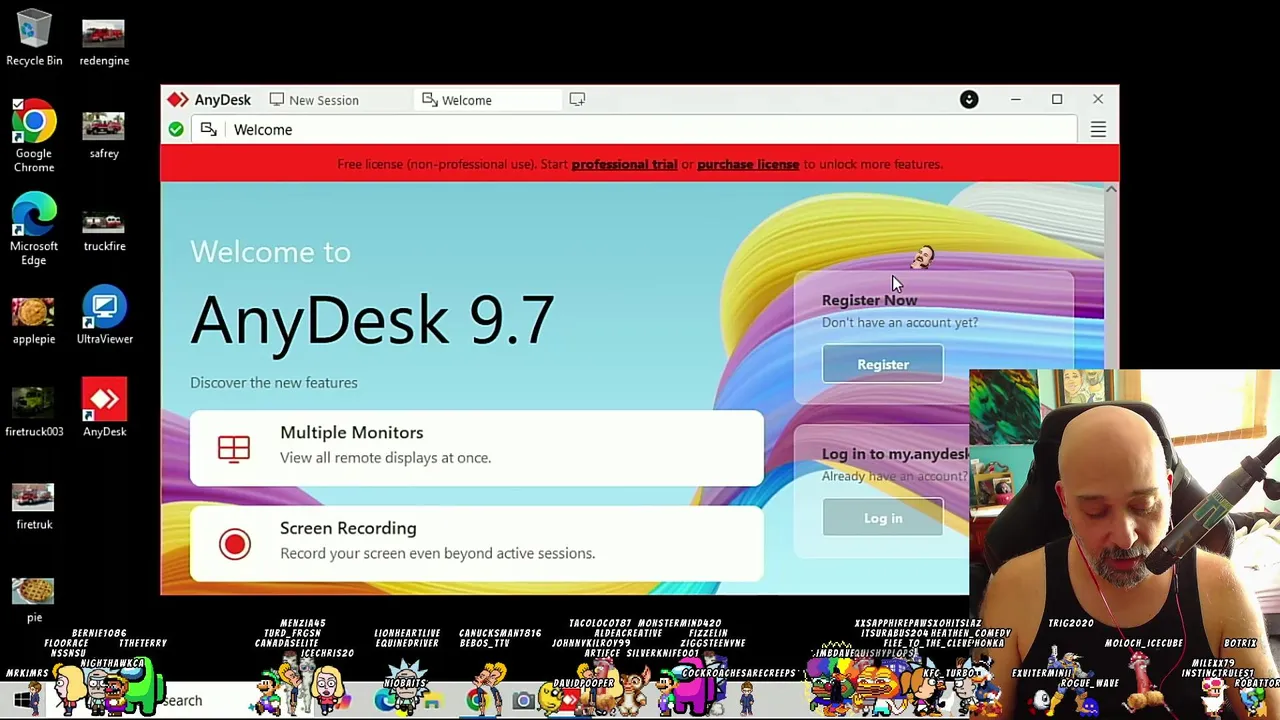Image resolution: width=1280 pixels, height=720 pixels.
Task: Open the safrey desktop file
Action: click(x=104, y=135)
